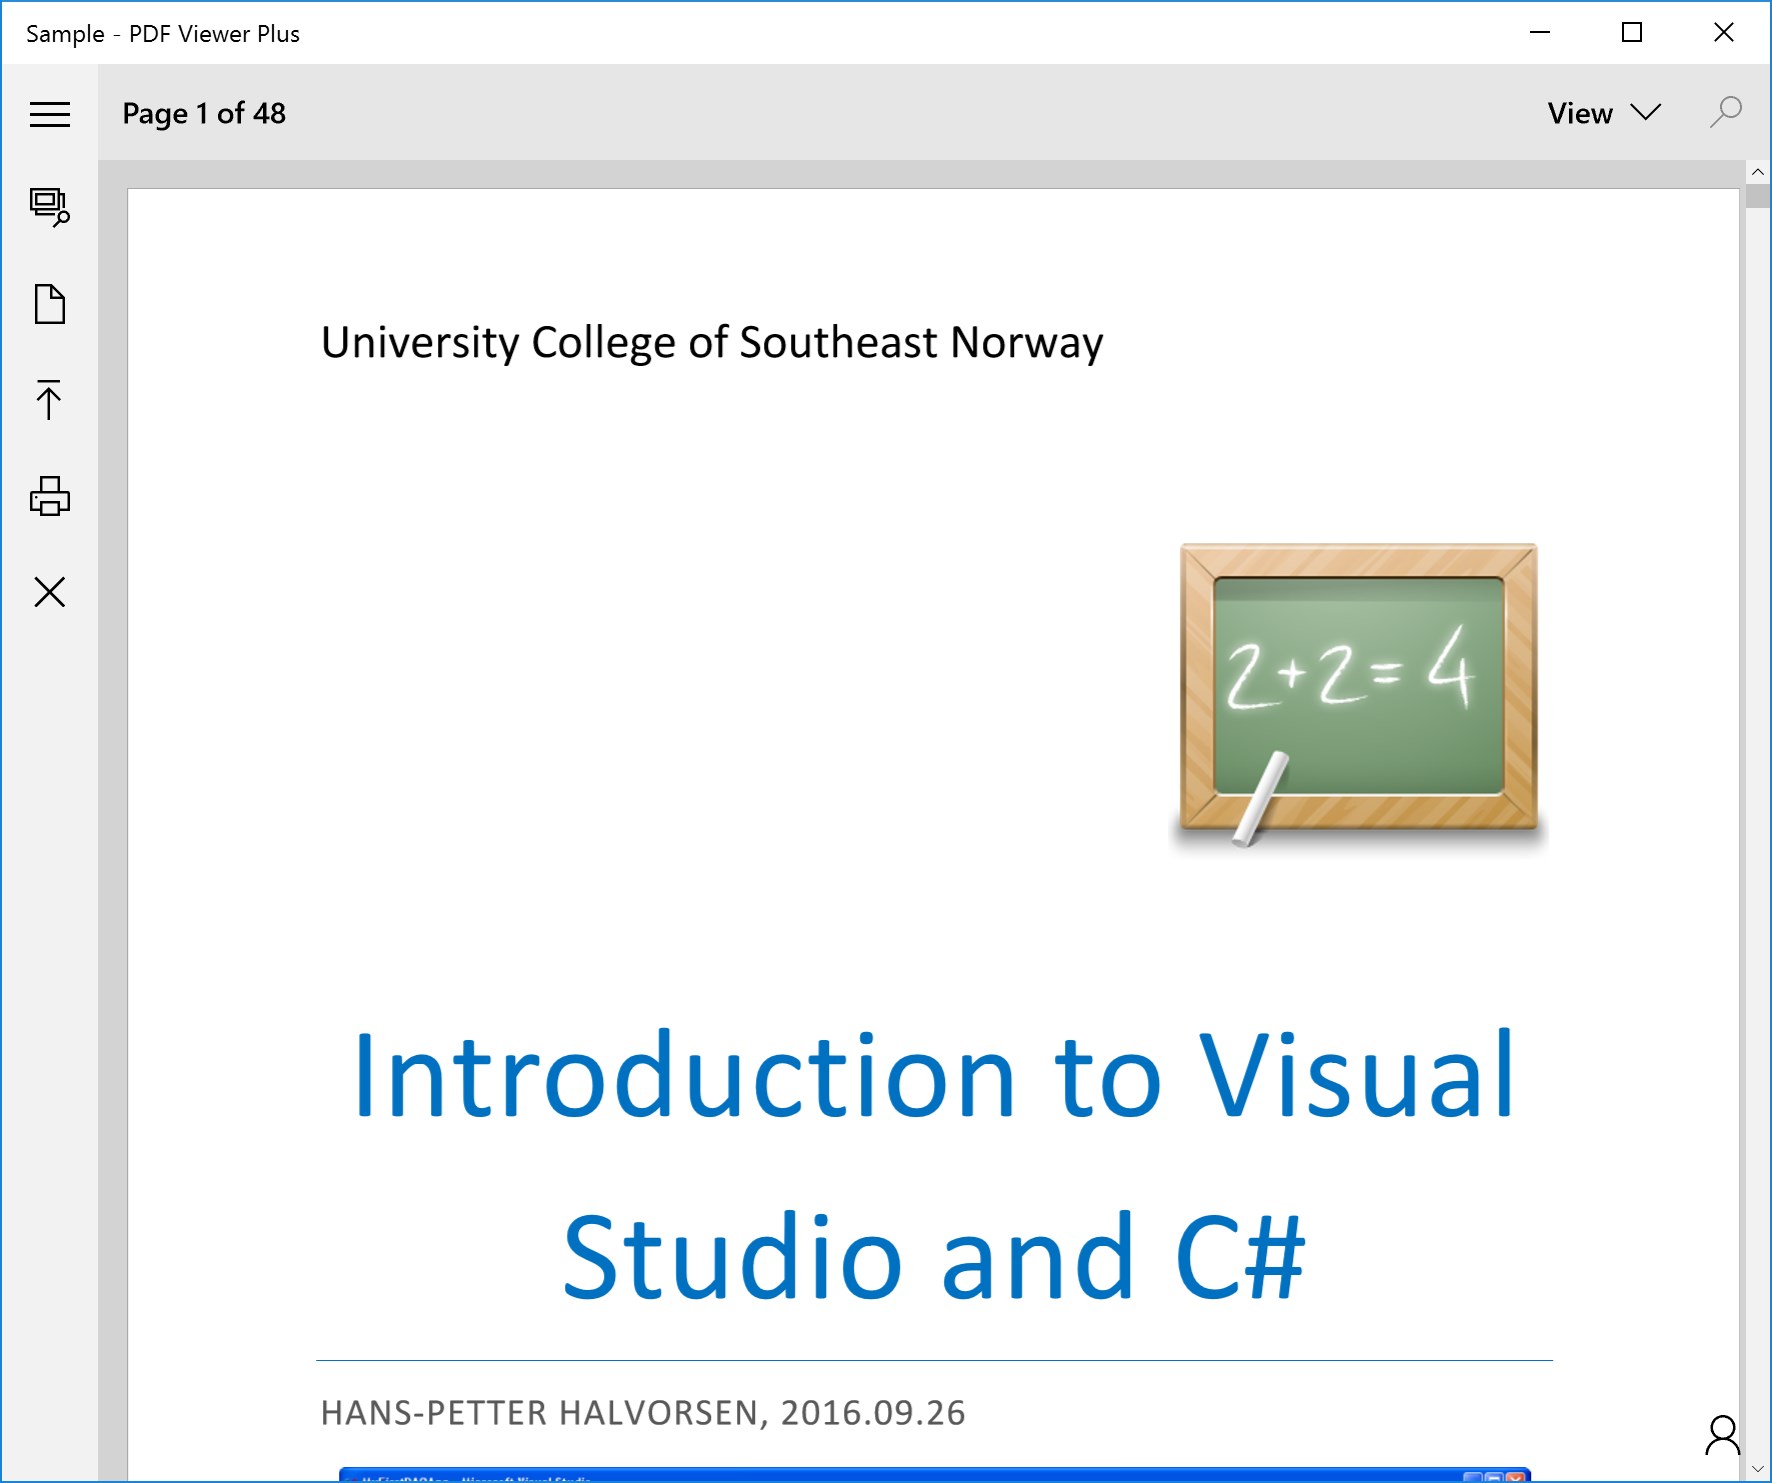Expand the View dropdown
The width and height of the screenshot is (1772, 1483).
pyautogui.click(x=1604, y=113)
